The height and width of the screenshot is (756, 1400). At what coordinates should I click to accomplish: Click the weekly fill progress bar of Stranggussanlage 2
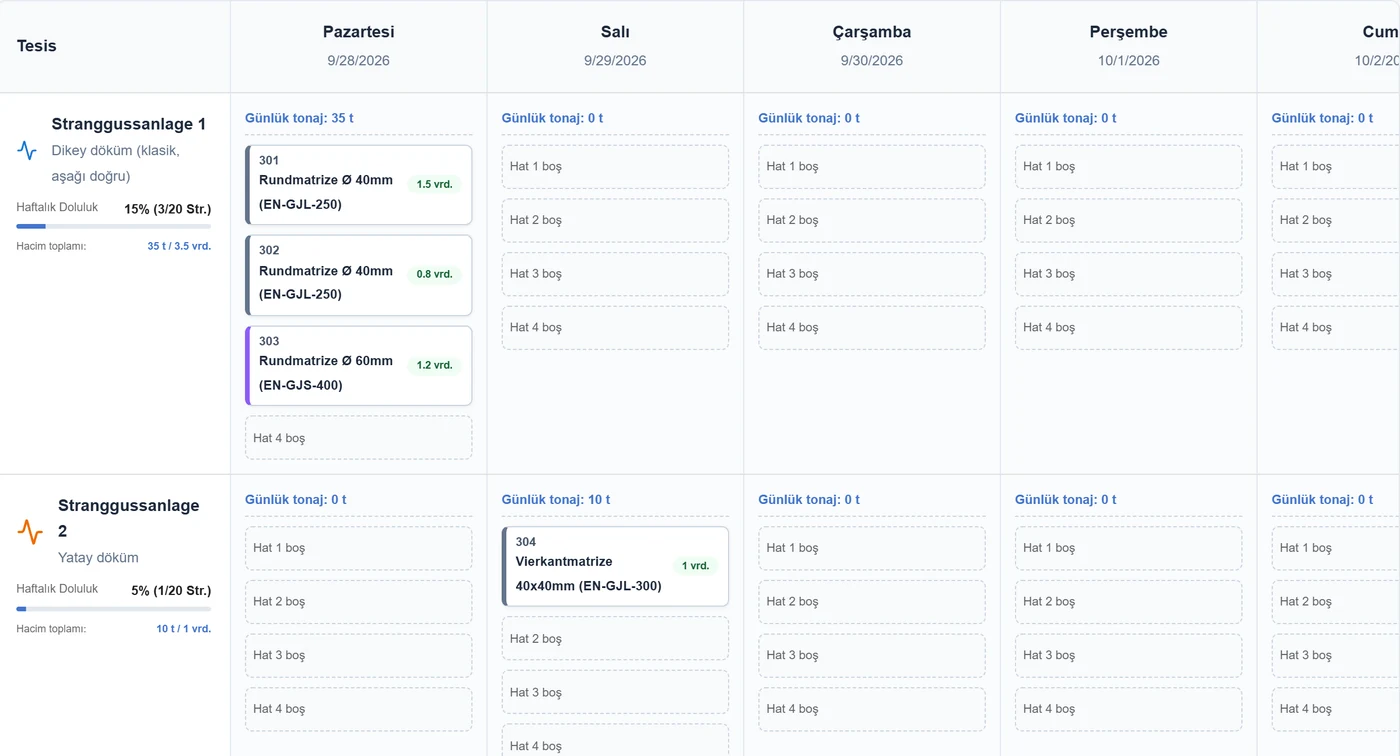click(113, 608)
